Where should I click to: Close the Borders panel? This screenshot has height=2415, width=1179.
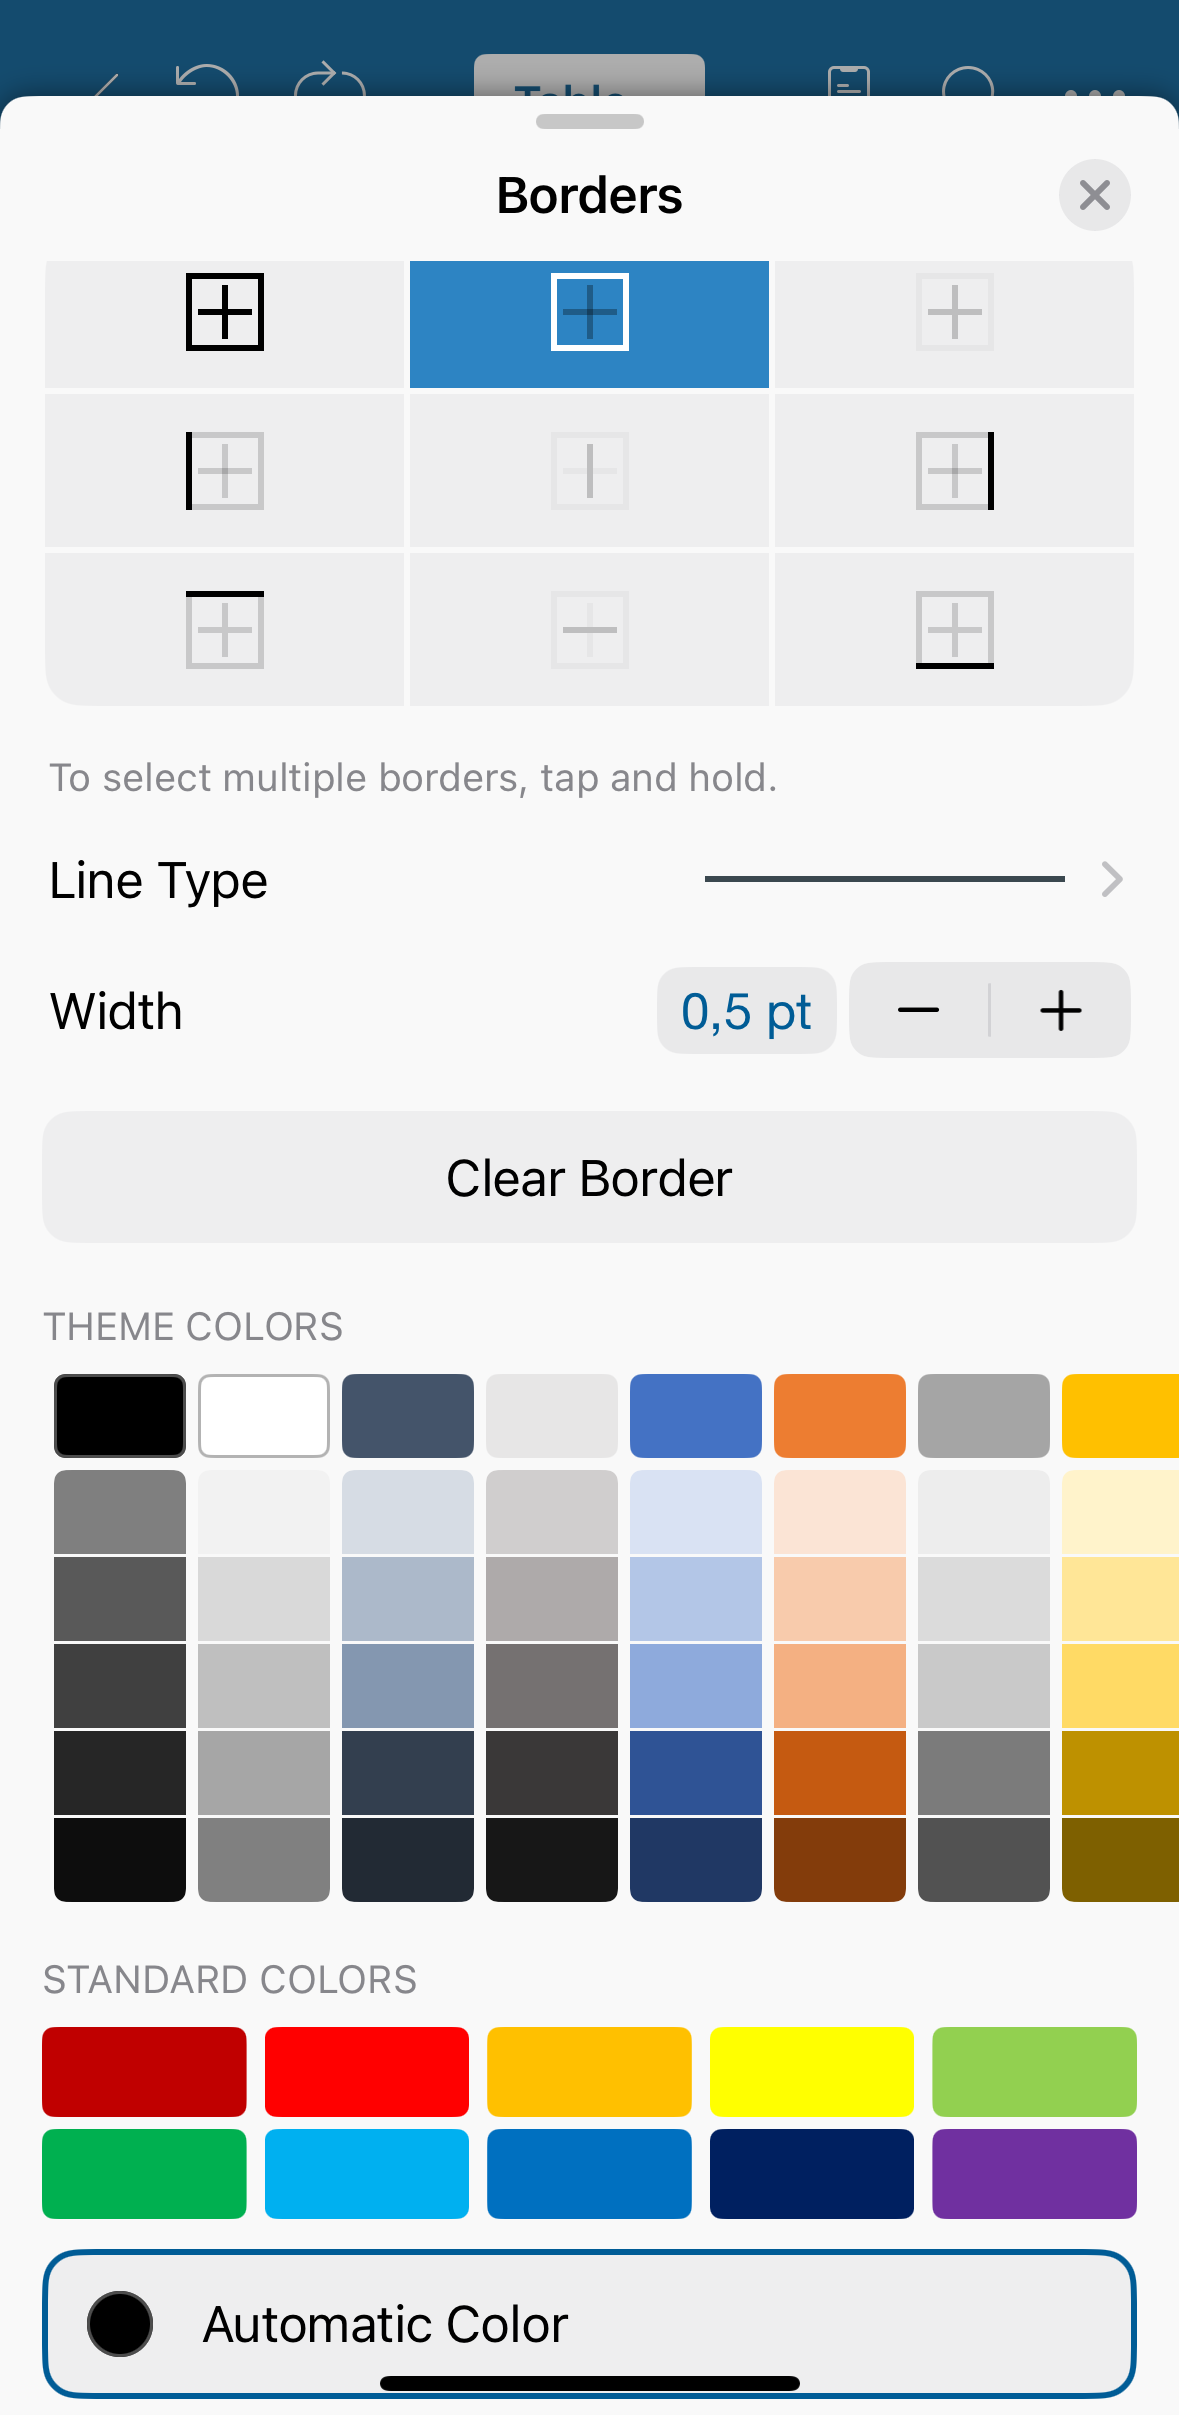[1095, 195]
